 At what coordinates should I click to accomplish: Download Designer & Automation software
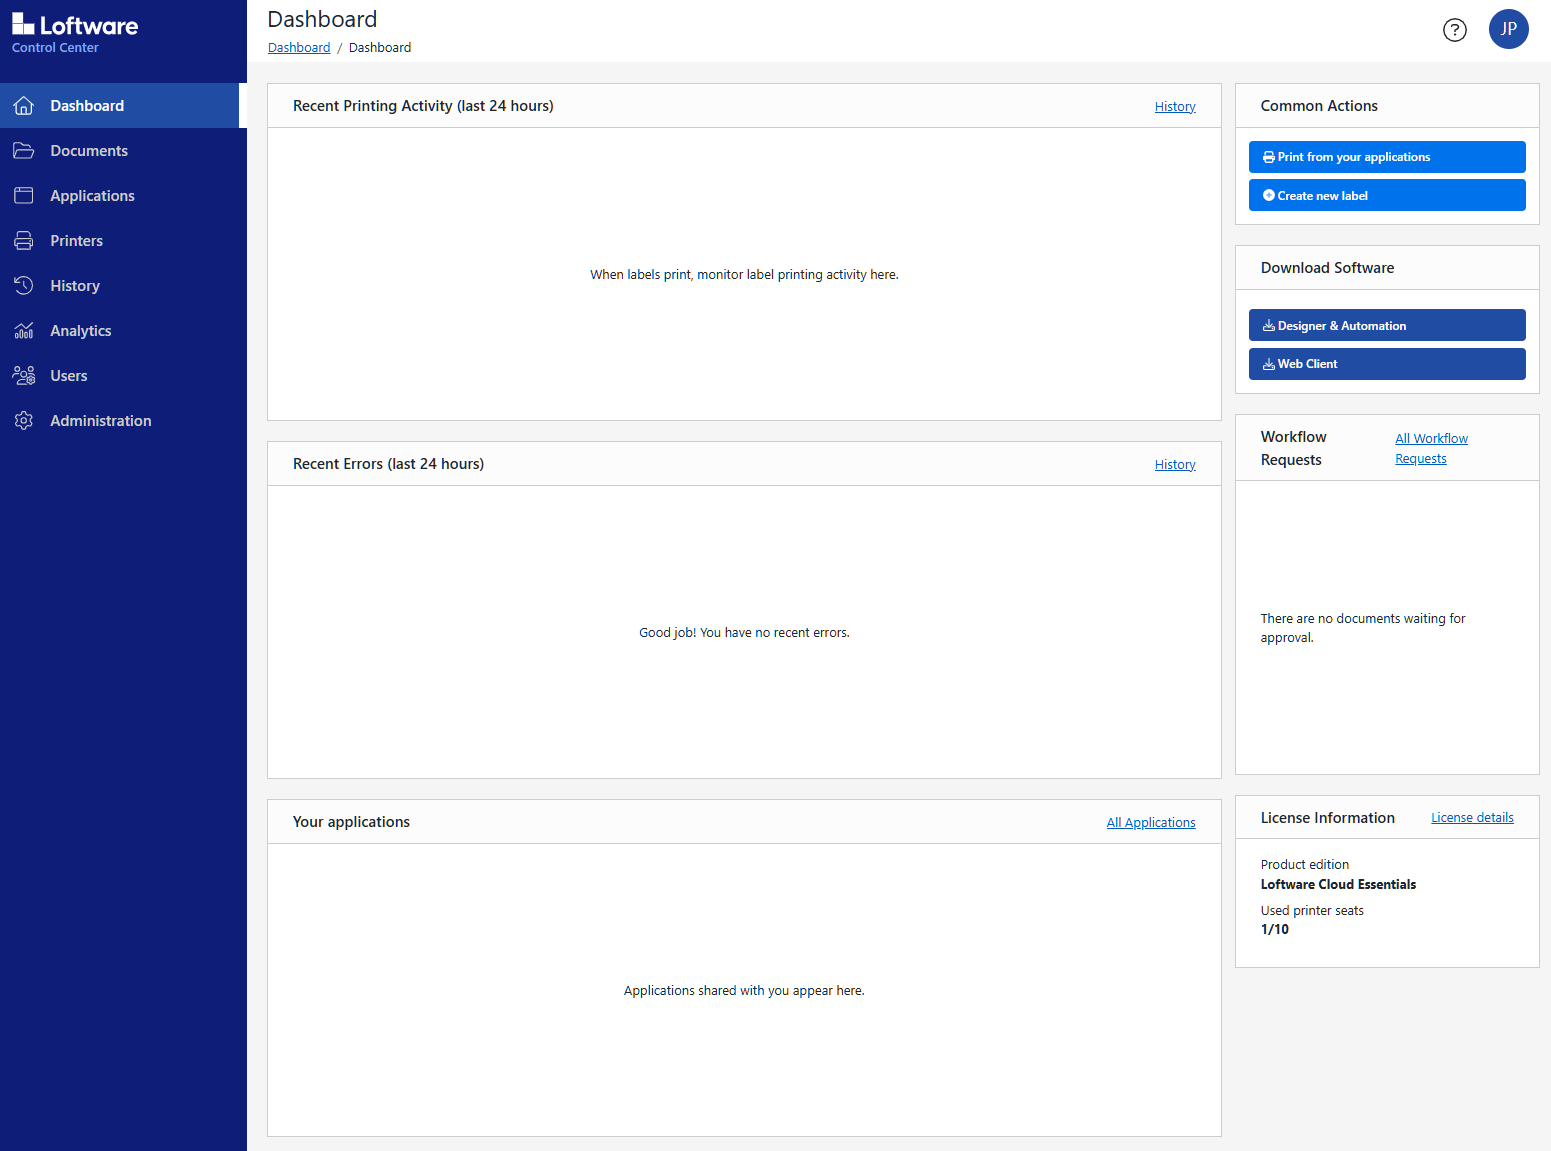point(1386,324)
